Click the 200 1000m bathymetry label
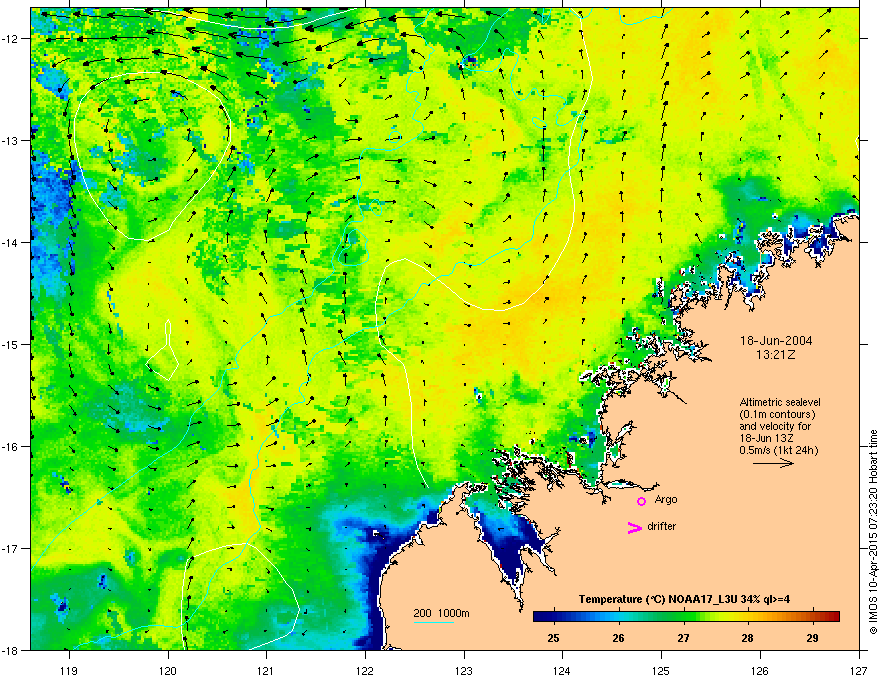This screenshot has height=680, width=880. point(442,613)
